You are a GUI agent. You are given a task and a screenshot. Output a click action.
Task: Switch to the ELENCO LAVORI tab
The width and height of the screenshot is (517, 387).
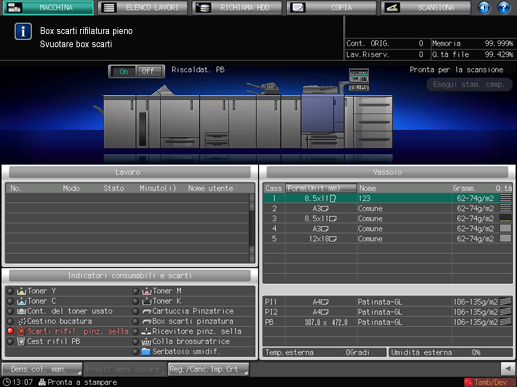143,8
